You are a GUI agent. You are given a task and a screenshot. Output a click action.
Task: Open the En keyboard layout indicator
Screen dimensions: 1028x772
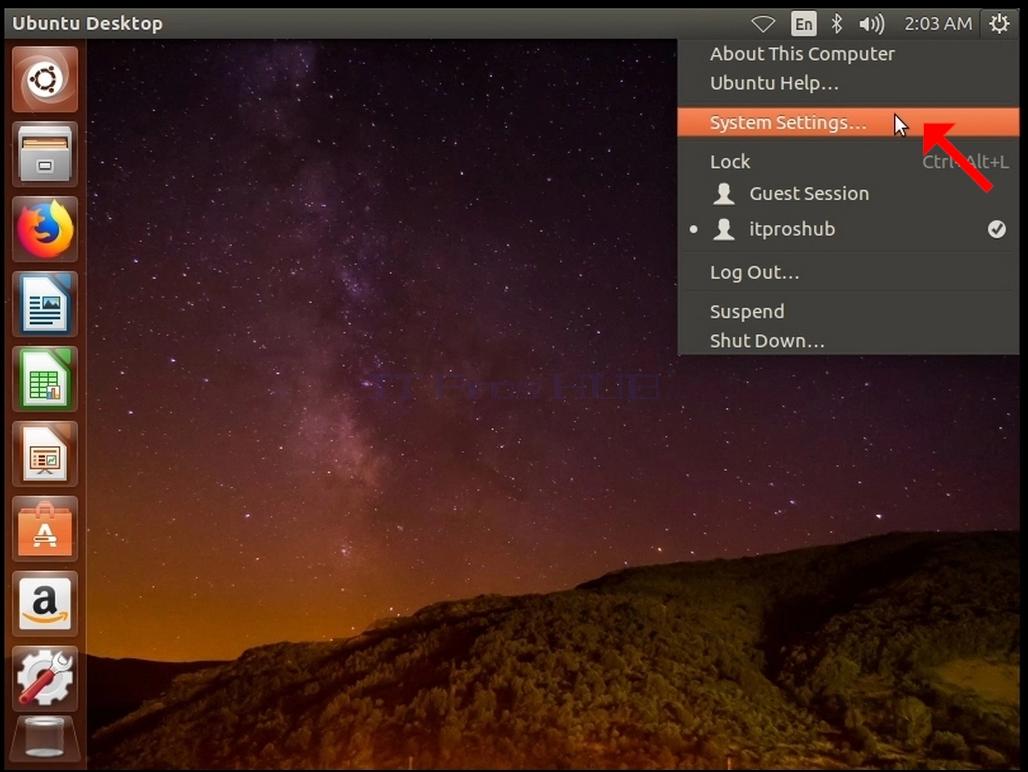(x=803, y=24)
